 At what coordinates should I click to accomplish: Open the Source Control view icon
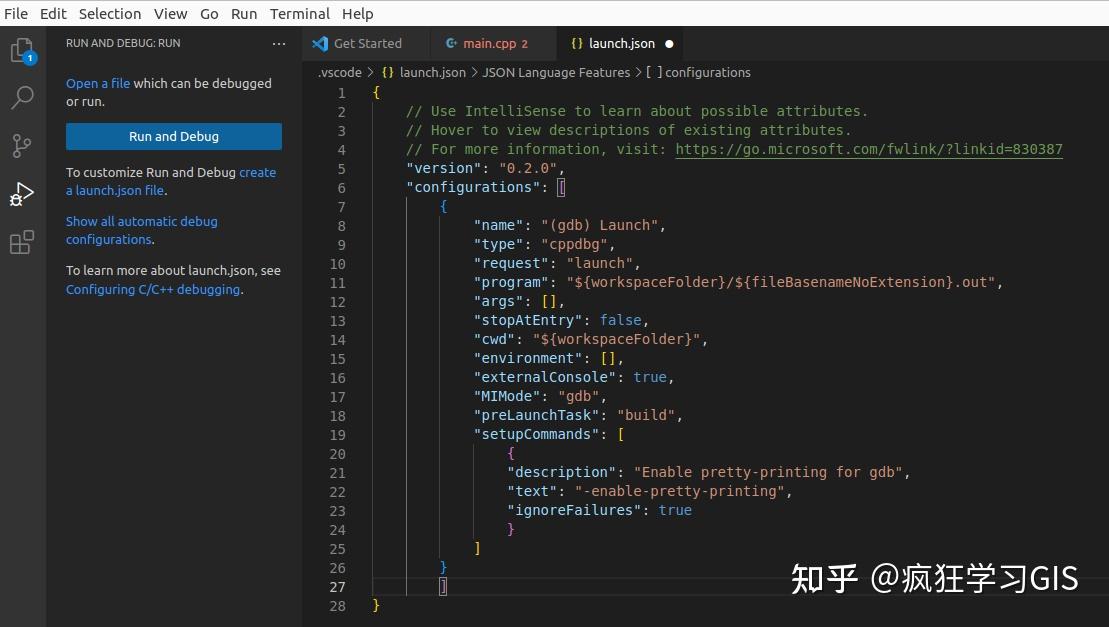[x=22, y=146]
